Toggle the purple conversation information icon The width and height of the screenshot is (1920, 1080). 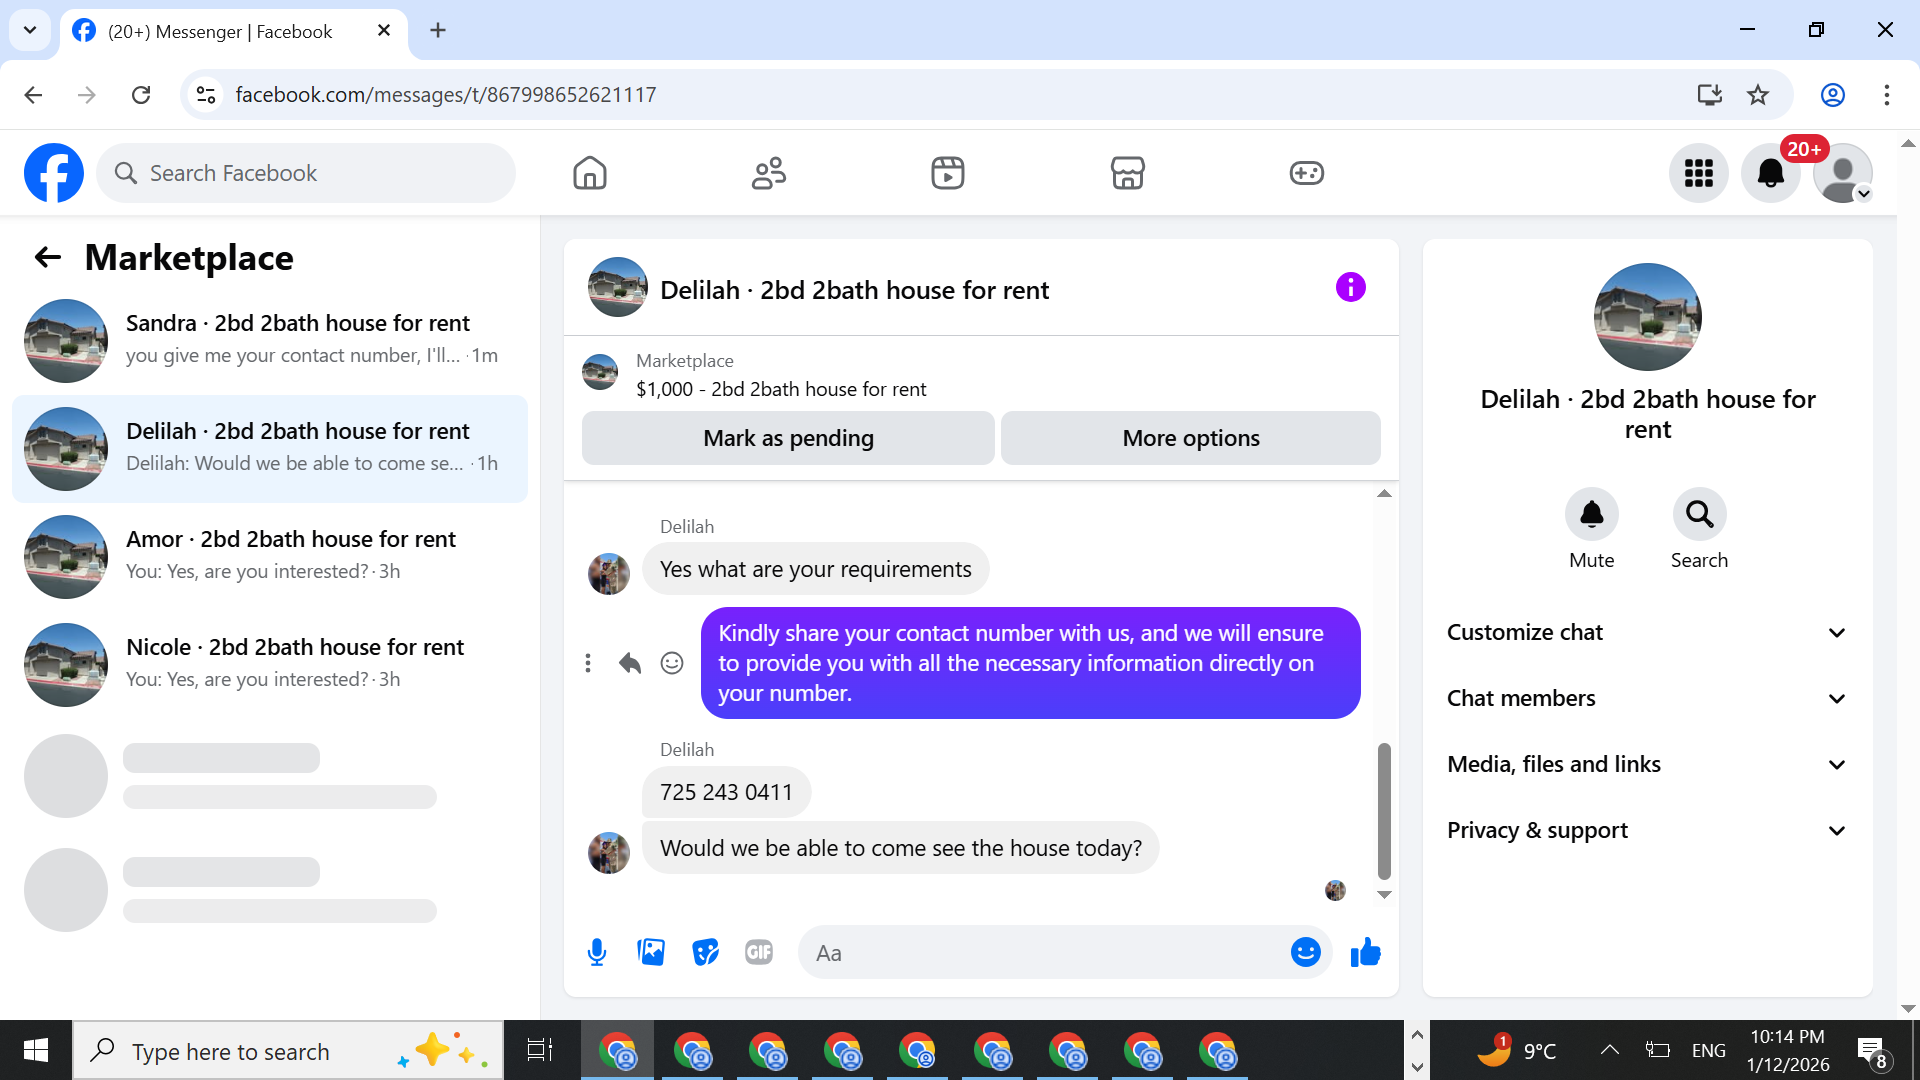pos(1350,288)
